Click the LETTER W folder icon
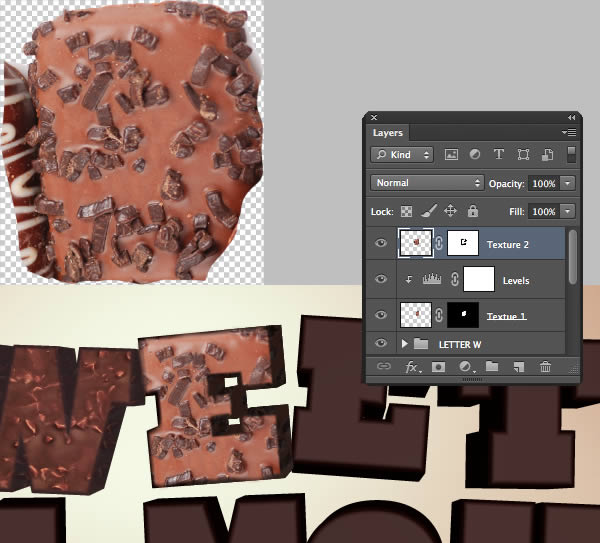600x543 pixels. tap(421, 343)
